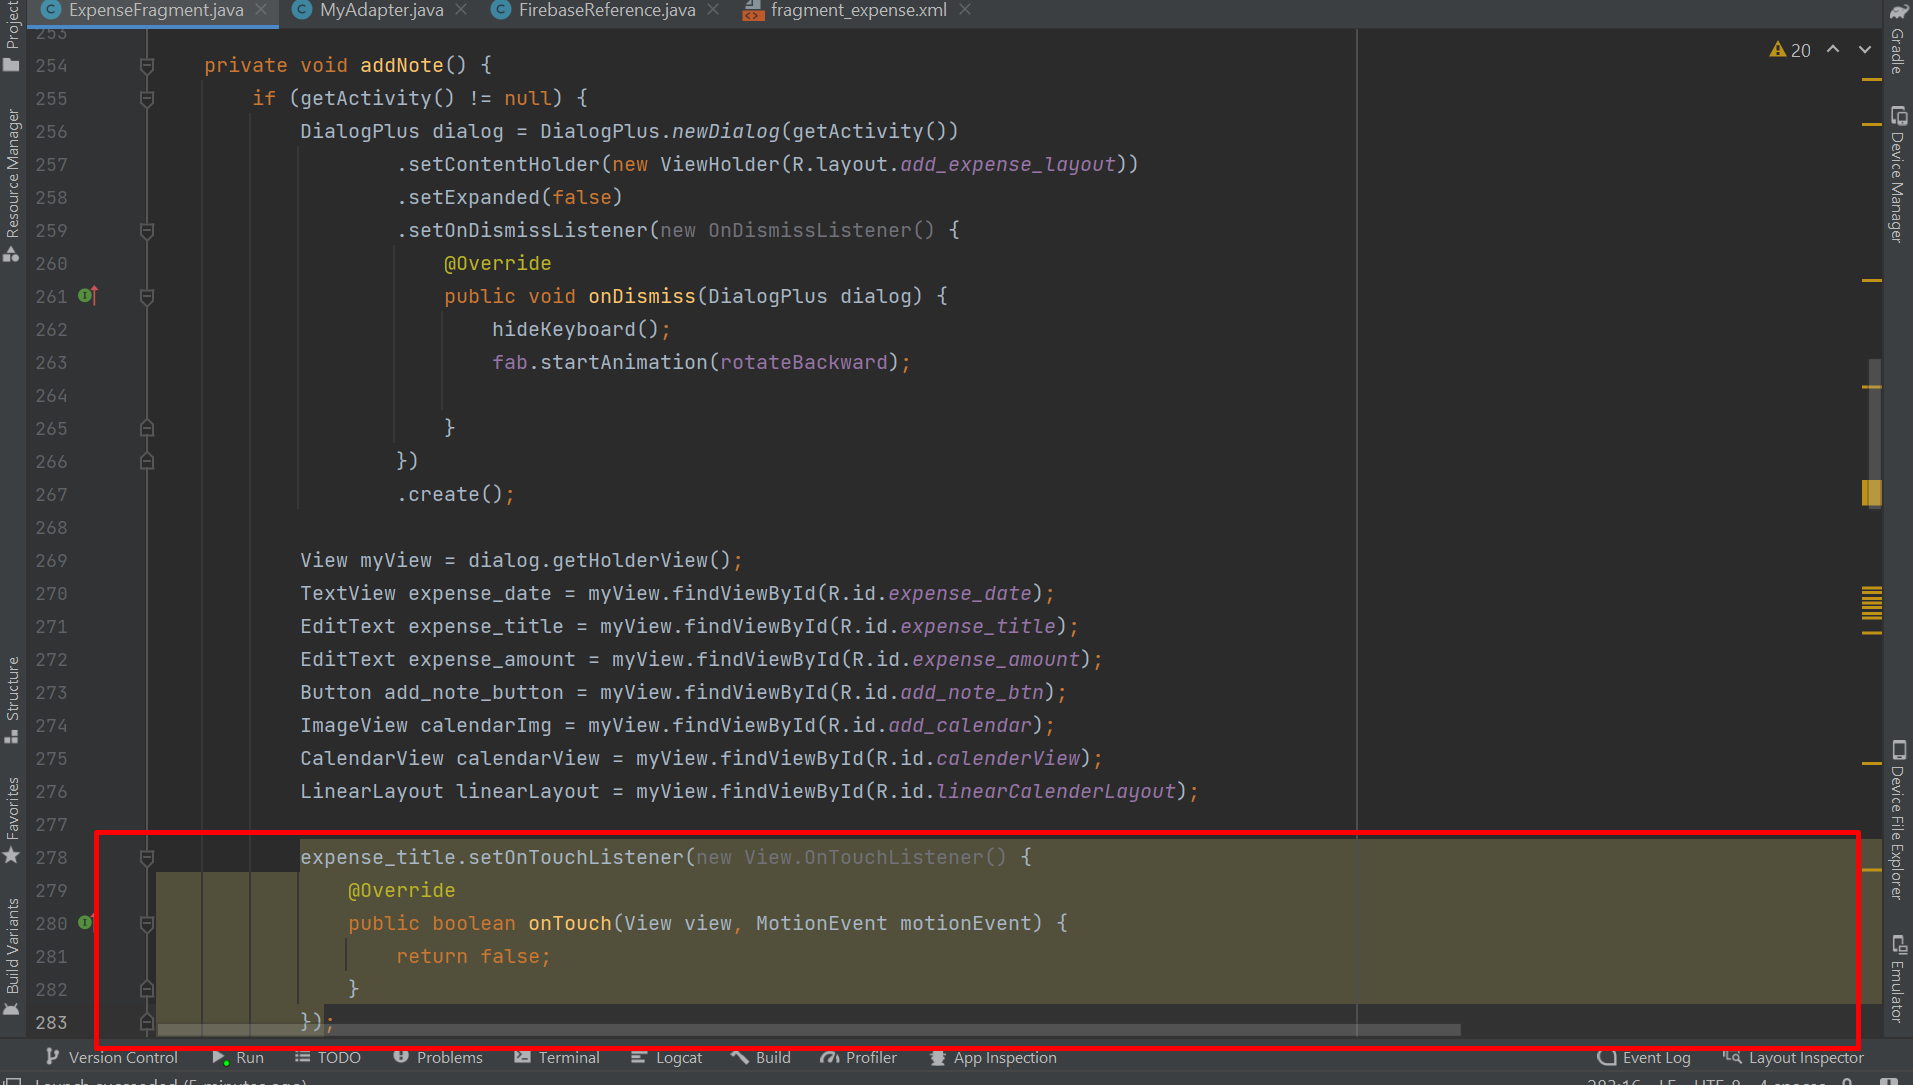Open the Layout Inspector panel
Image resolution: width=1913 pixels, height=1085 pixels.
point(1793,1057)
